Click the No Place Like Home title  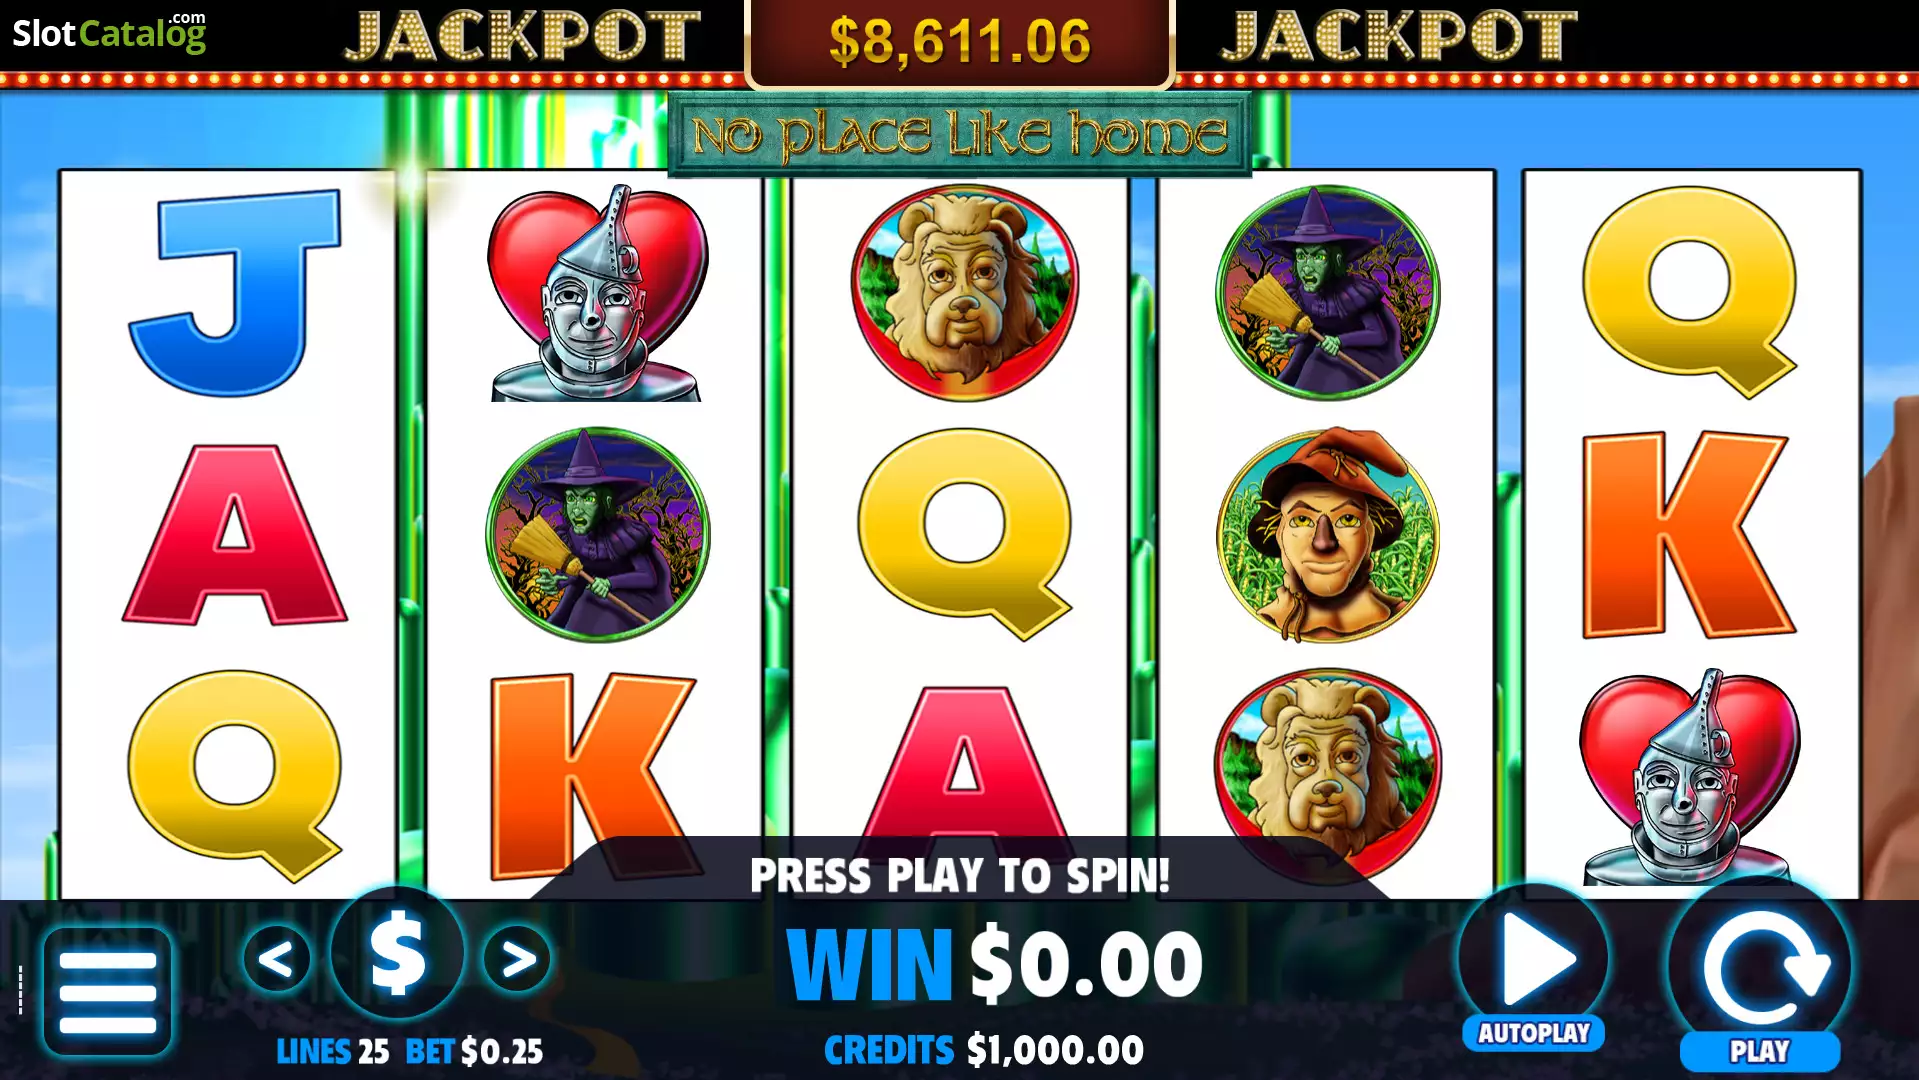pyautogui.click(x=960, y=135)
